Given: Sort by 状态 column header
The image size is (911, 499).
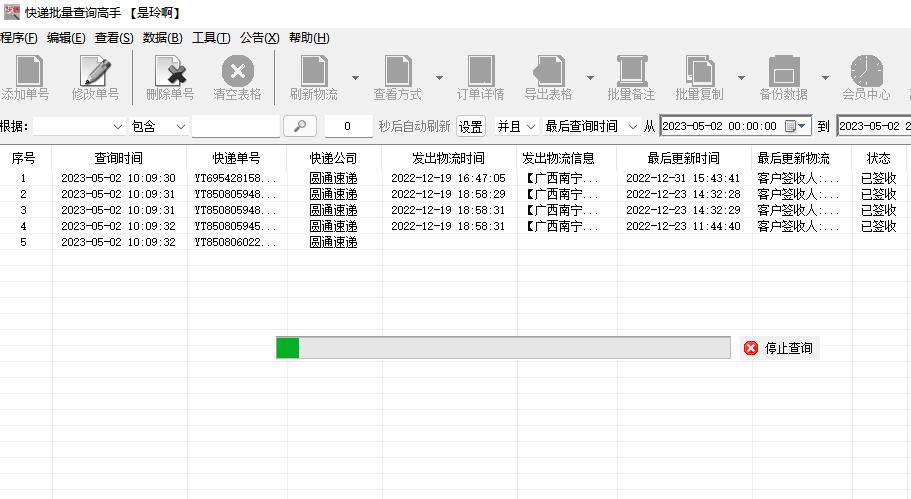Looking at the screenshot, I should 878,158.
